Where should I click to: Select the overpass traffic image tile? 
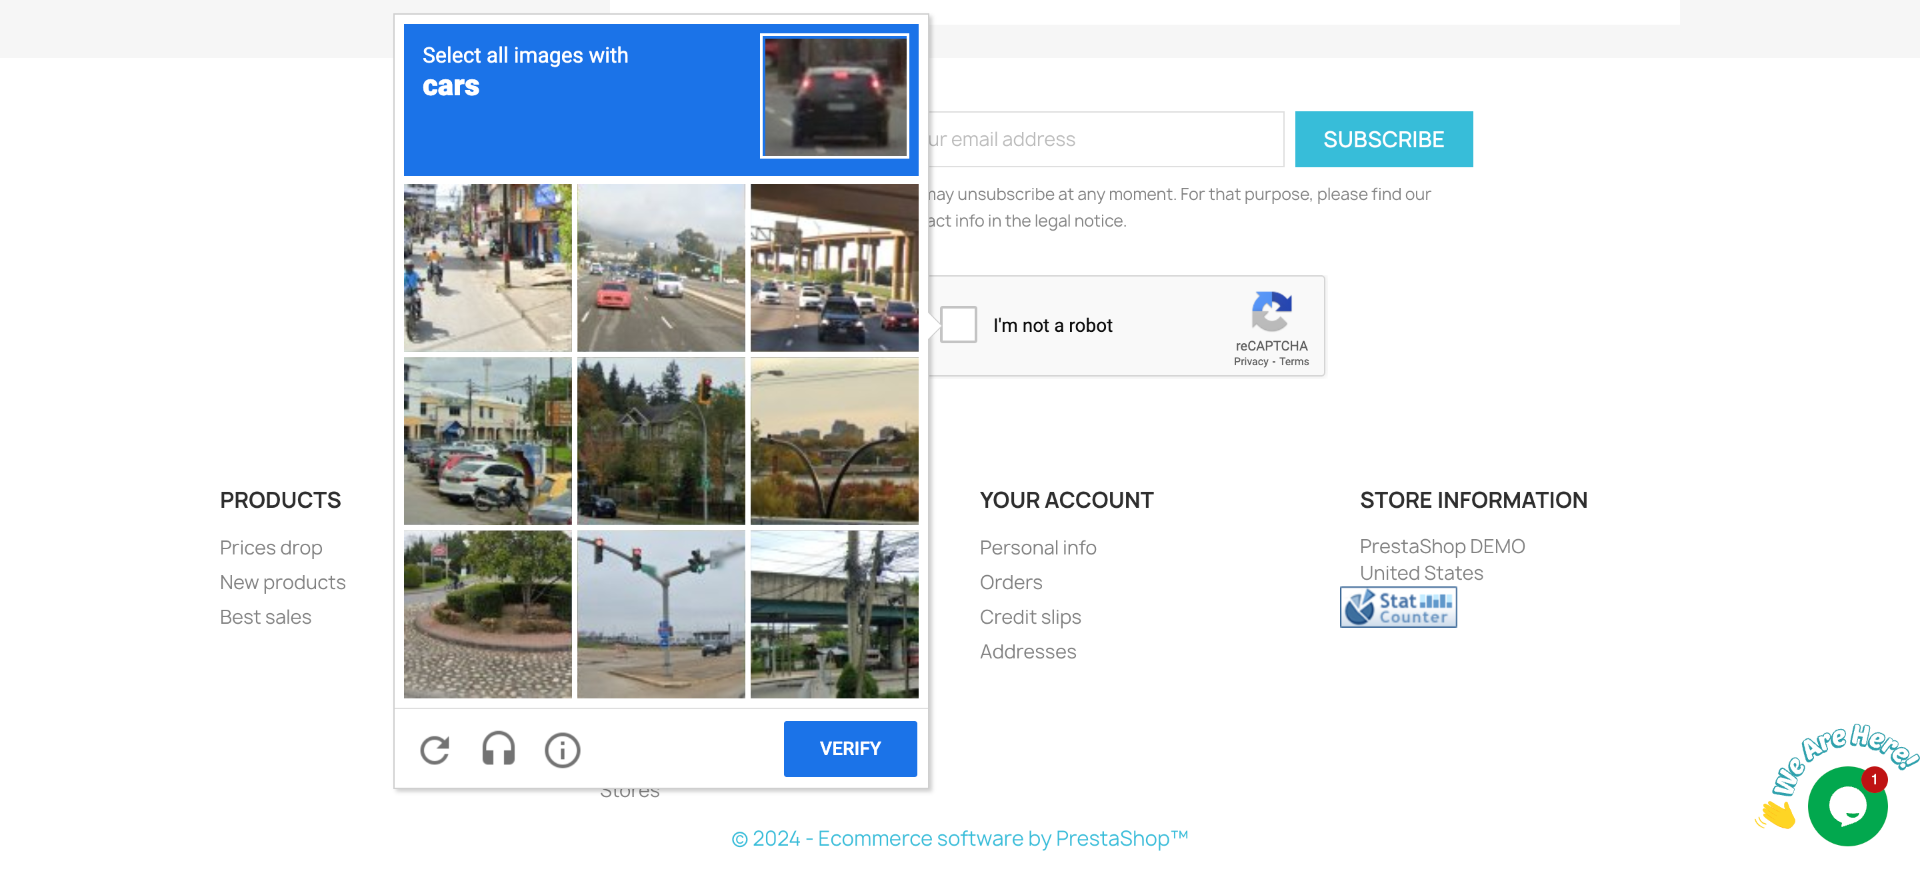click(835, 268)
